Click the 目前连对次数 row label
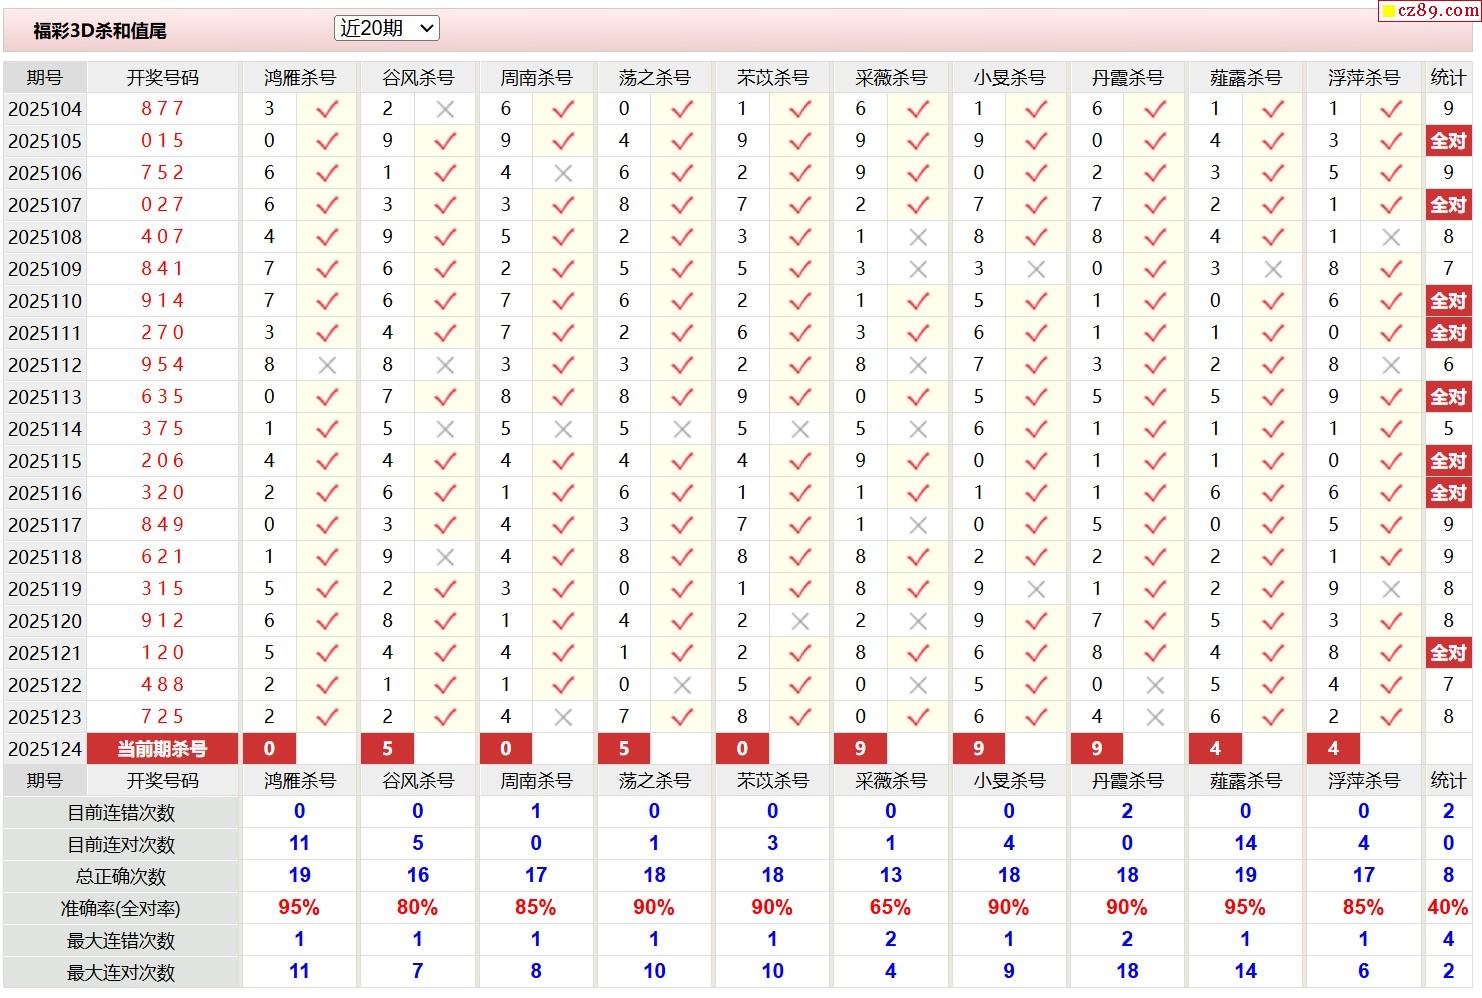Image resolution: width=1482 pixels, height=998 pixels. pos(121,845)
